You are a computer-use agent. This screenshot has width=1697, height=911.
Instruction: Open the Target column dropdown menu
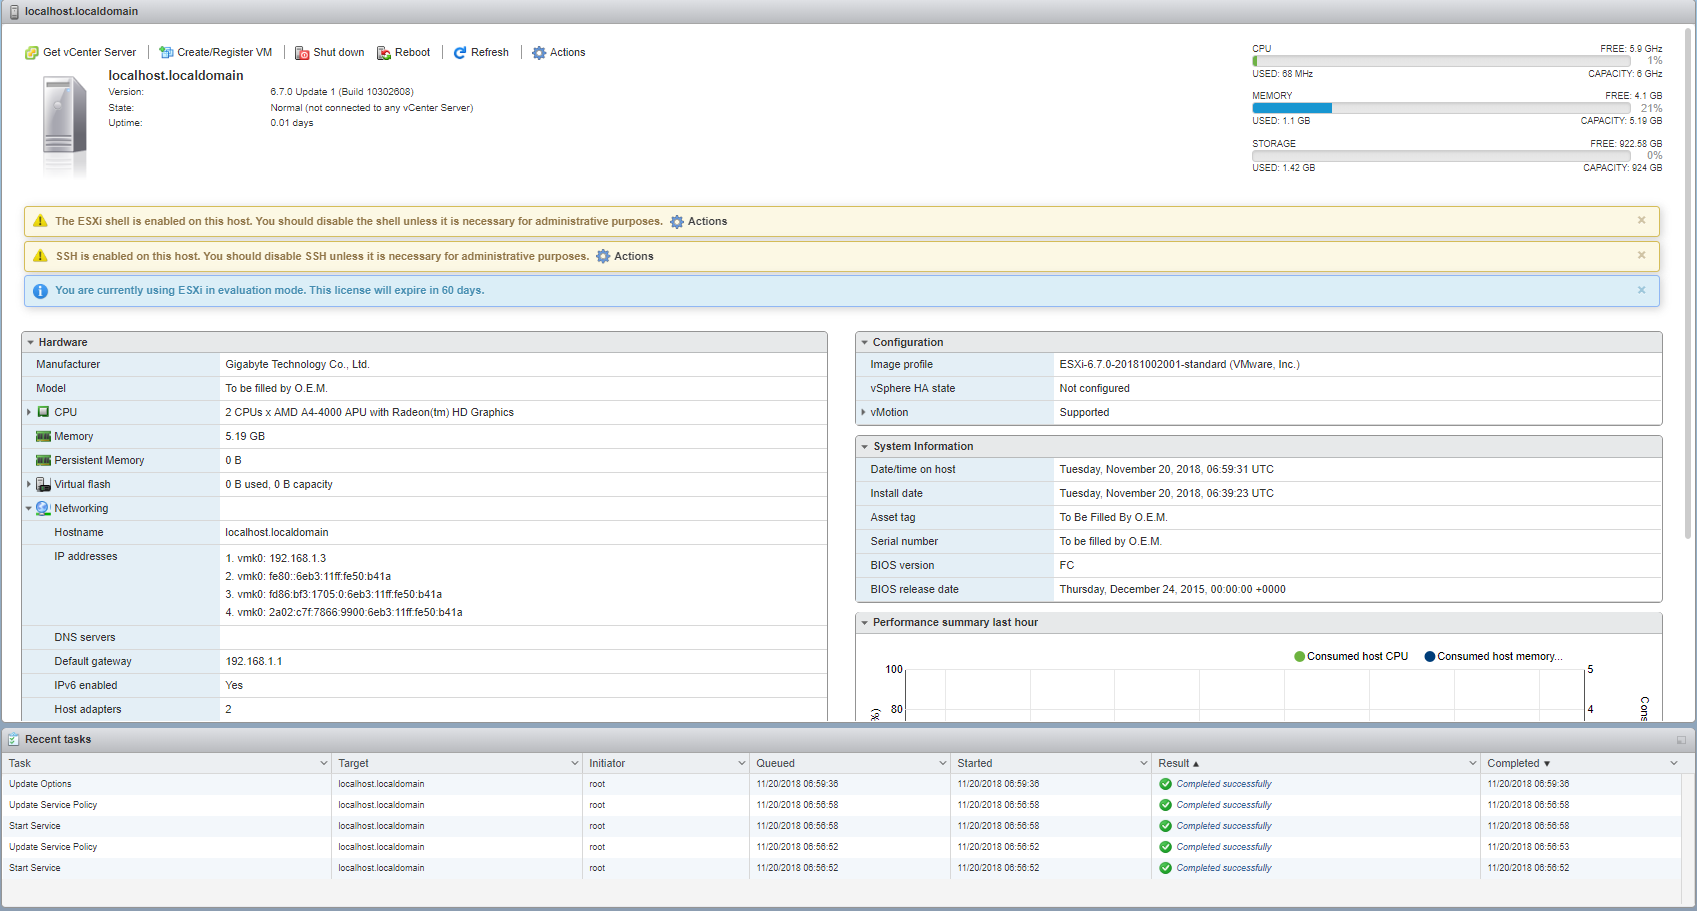point(575,764)
